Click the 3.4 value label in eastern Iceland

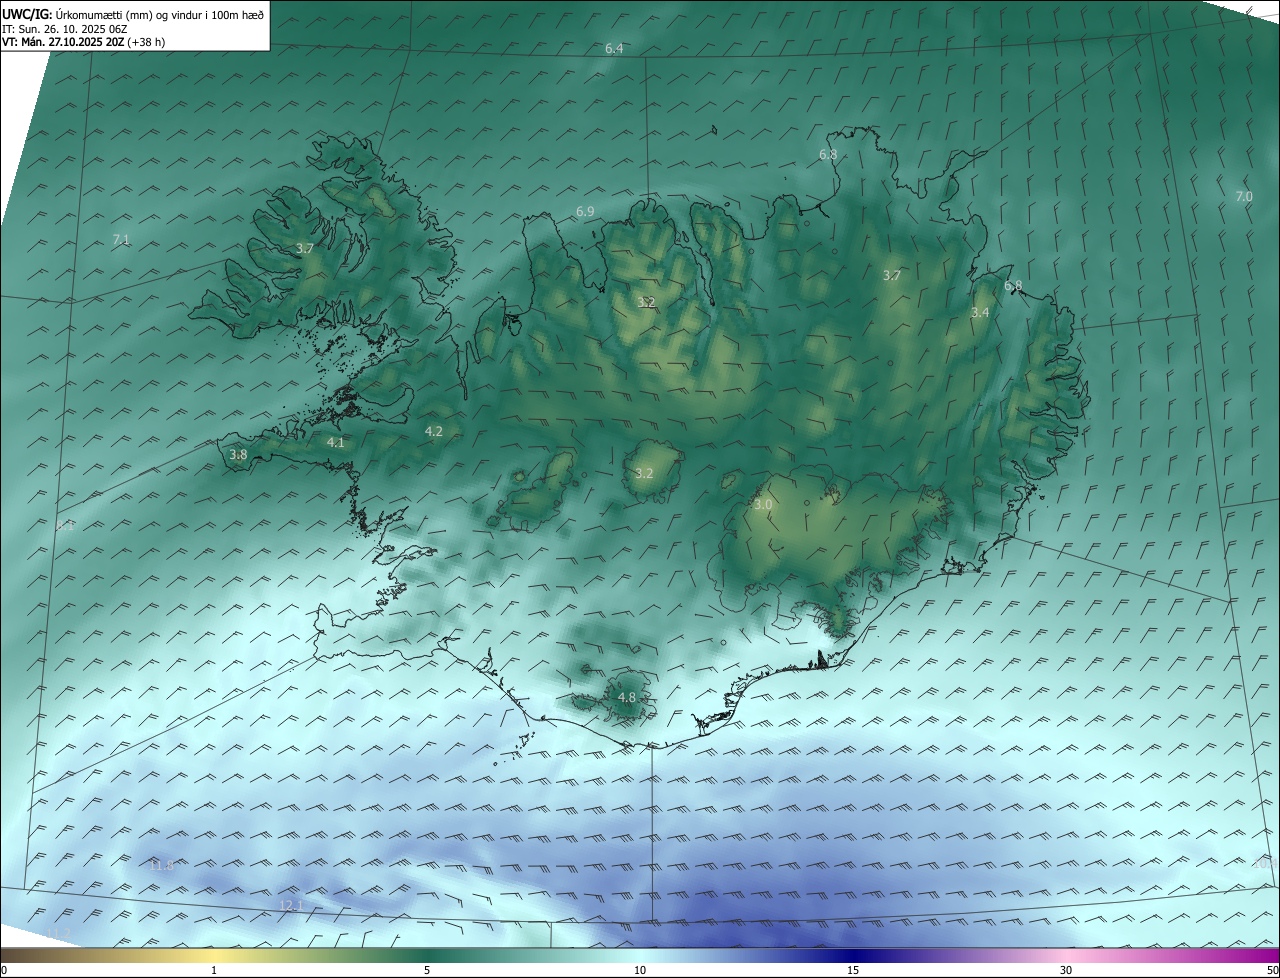click(980, 312)
